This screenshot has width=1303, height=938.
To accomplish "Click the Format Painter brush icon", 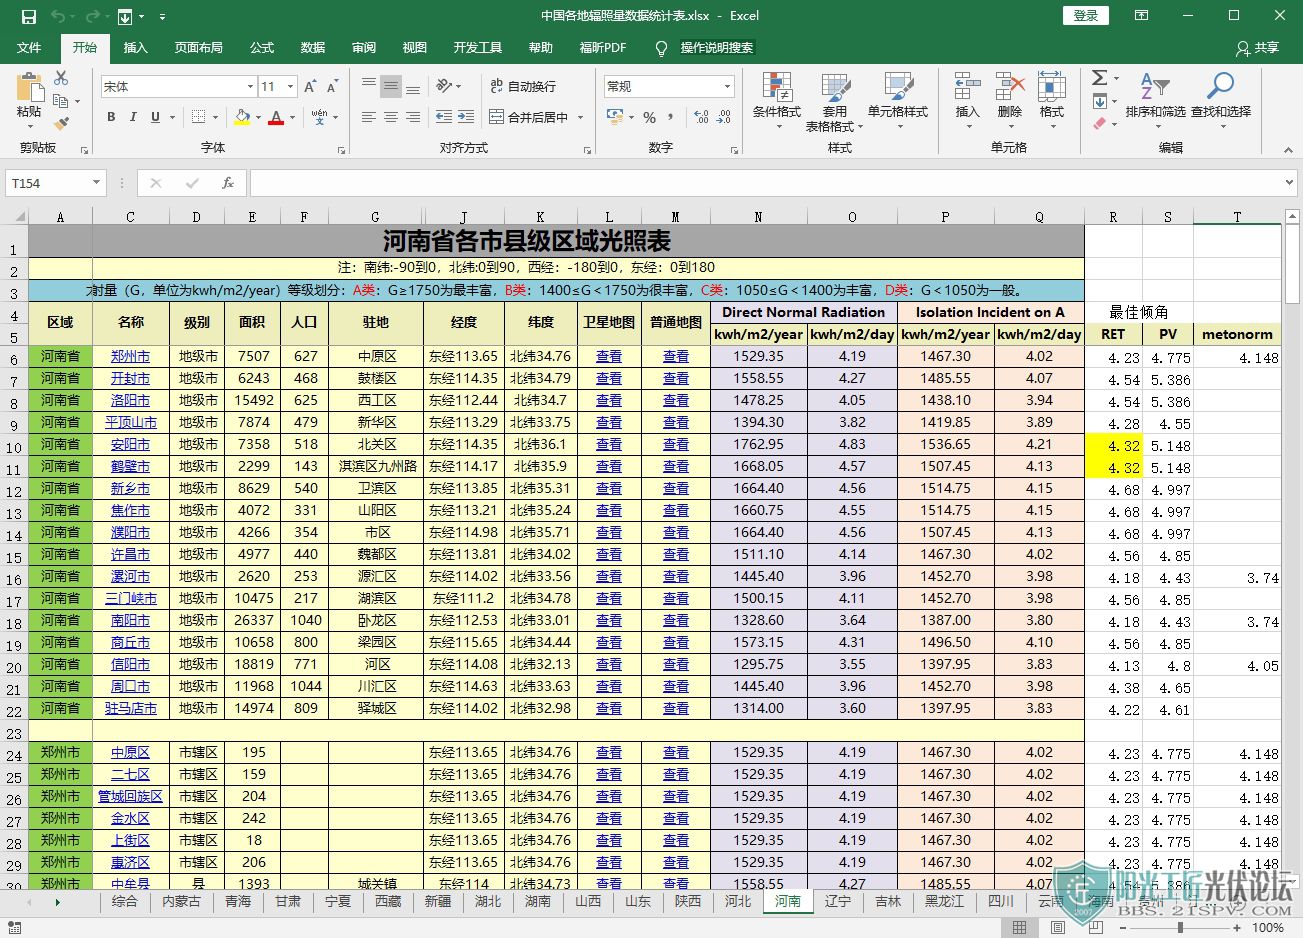I will click(61, 124).
